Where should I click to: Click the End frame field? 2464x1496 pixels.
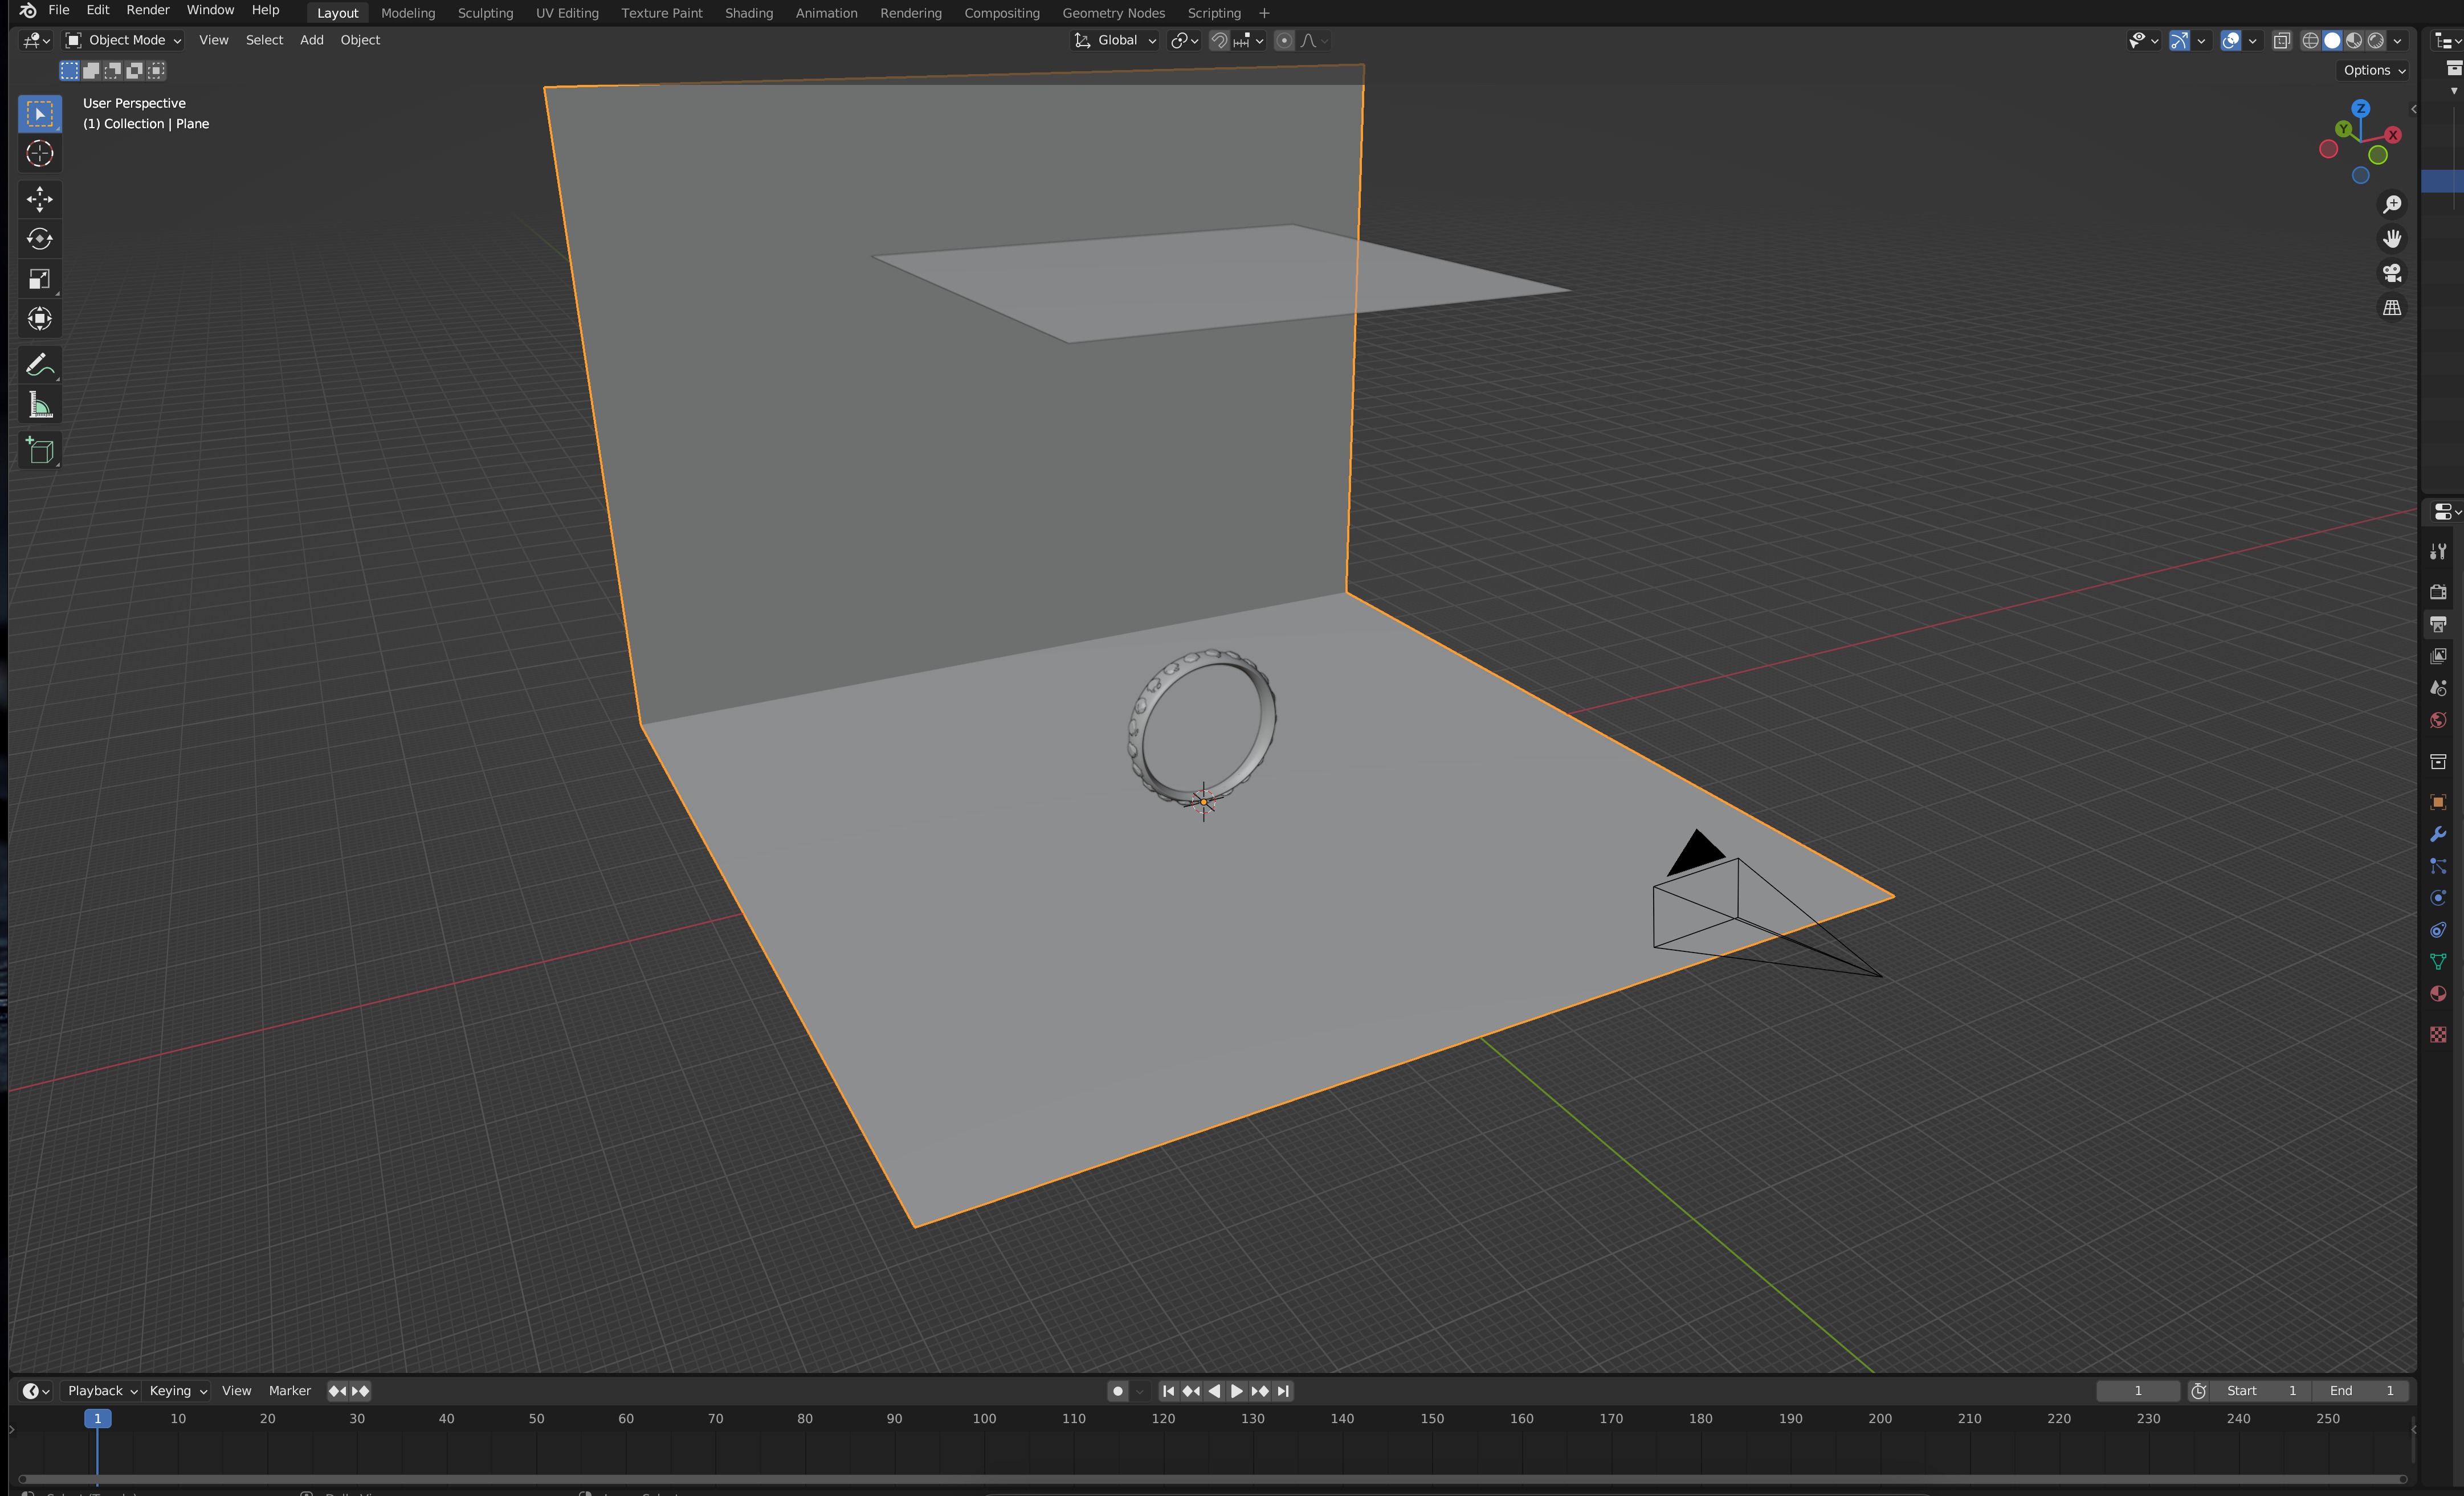click(2361, 1391)
